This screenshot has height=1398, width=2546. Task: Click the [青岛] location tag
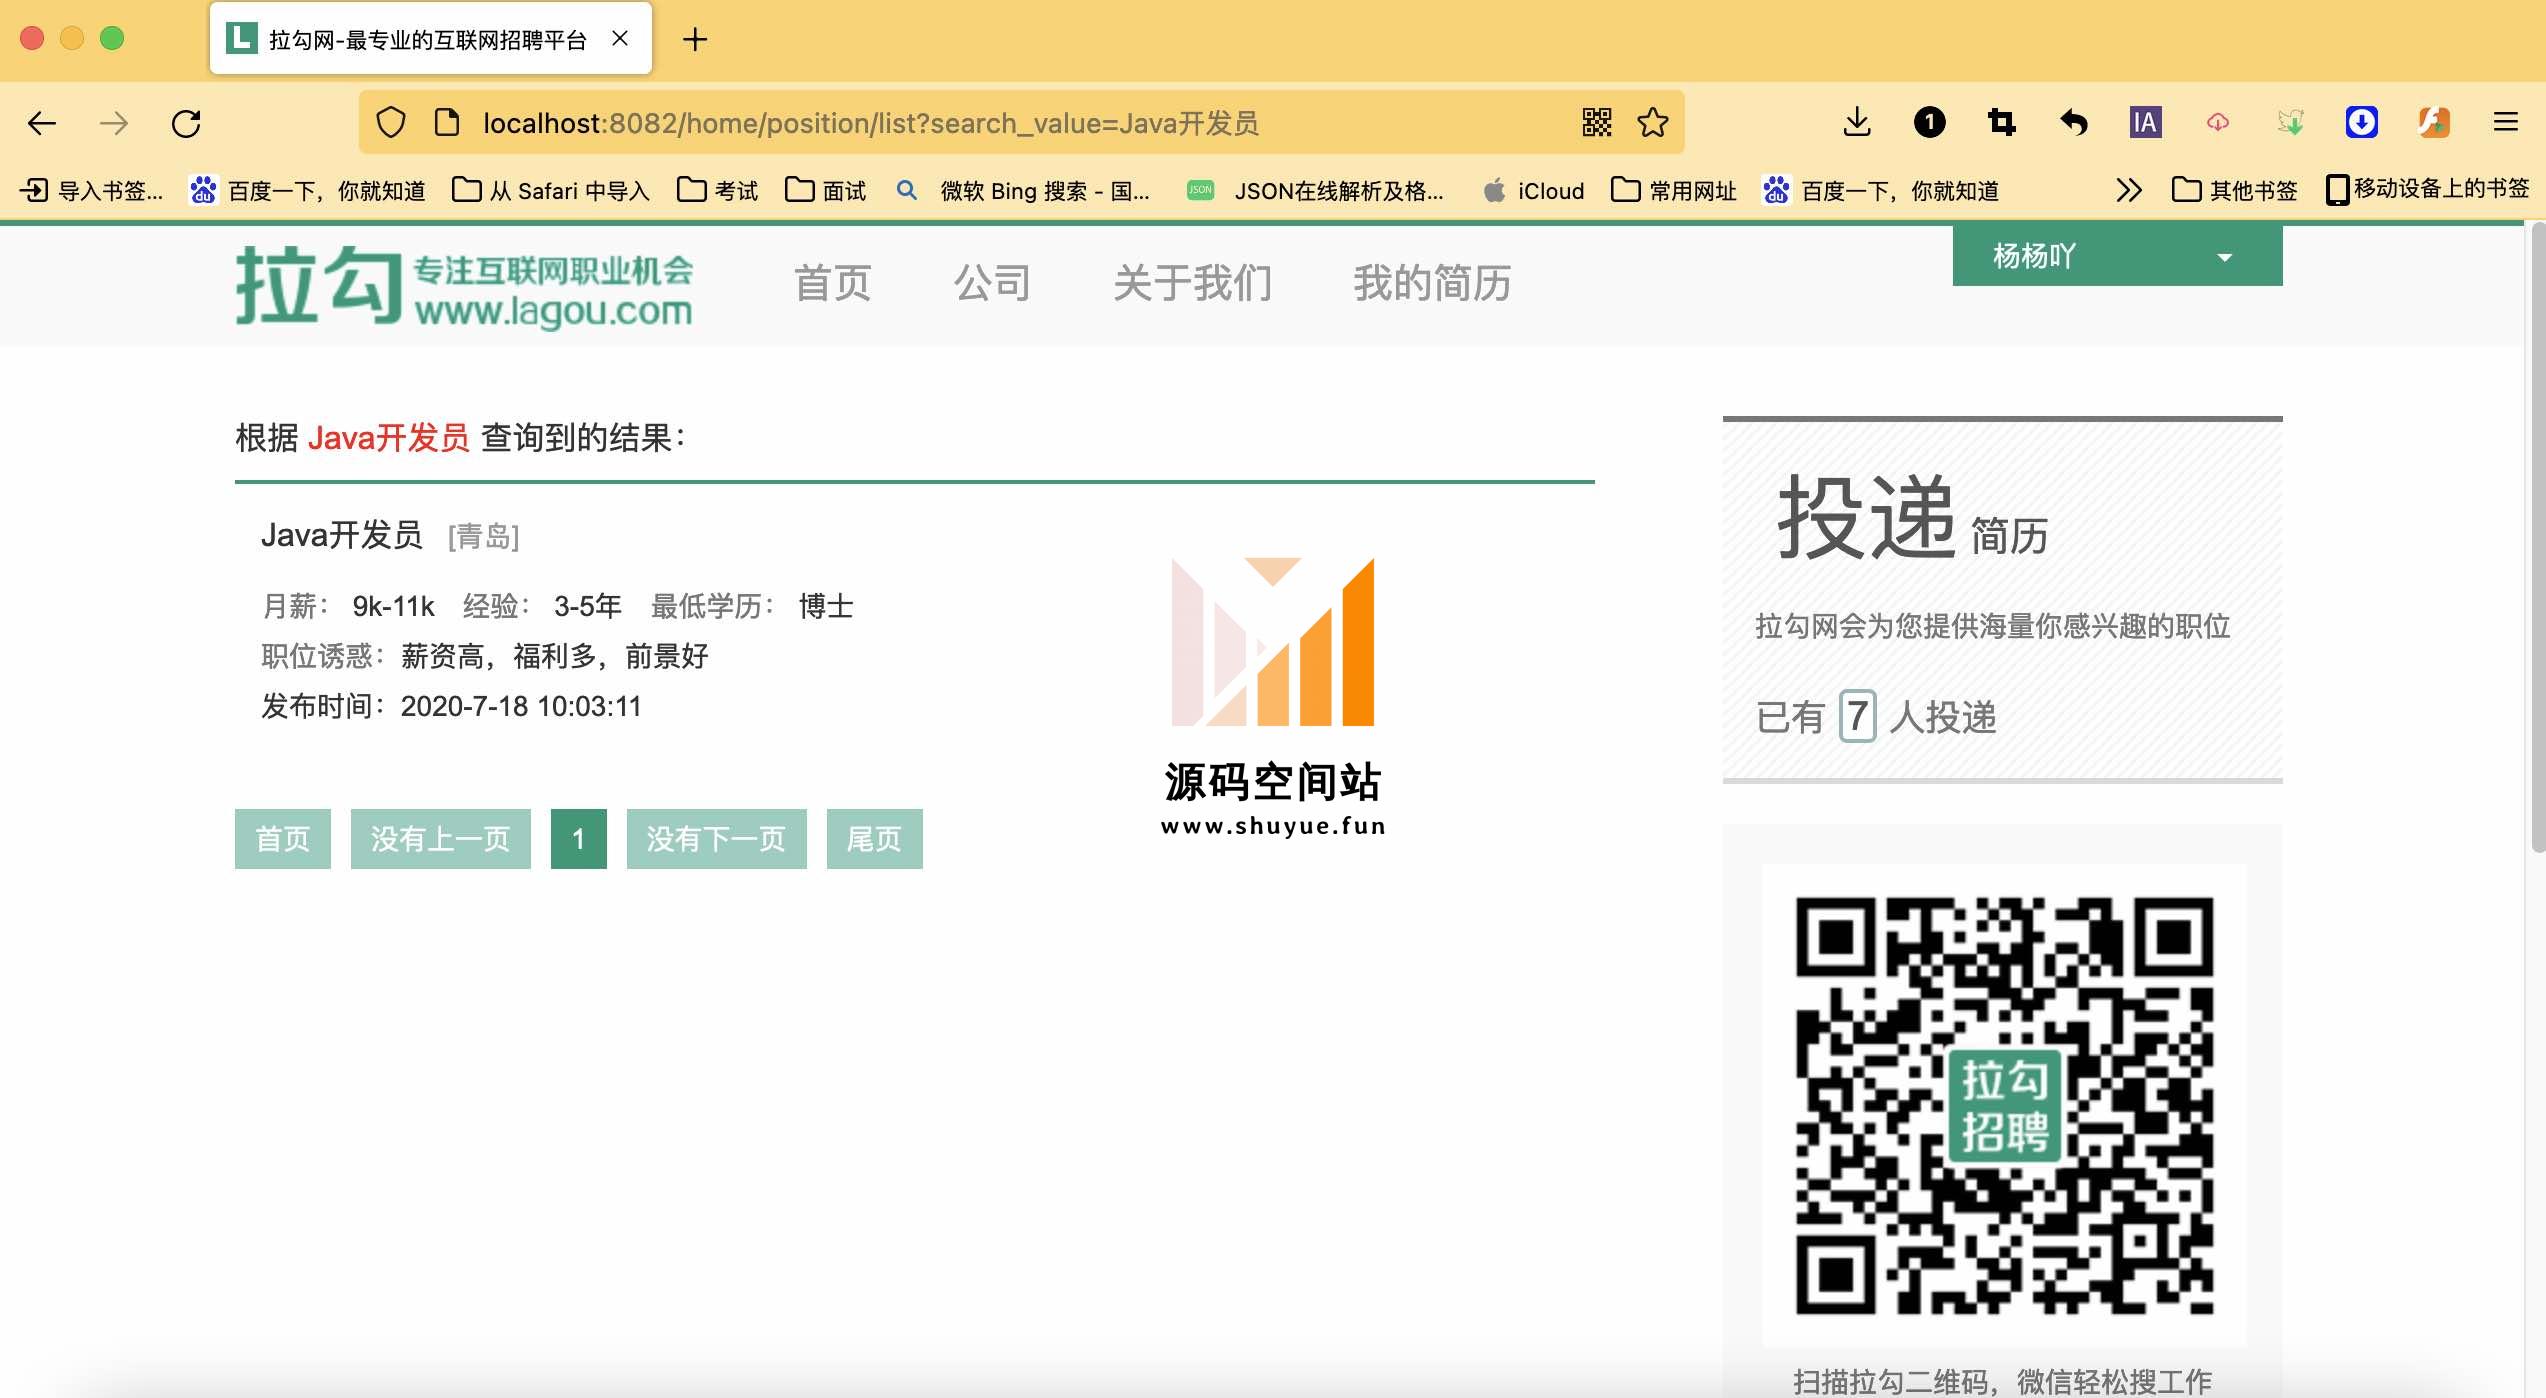pyautogui.click(x=483, y=537)
